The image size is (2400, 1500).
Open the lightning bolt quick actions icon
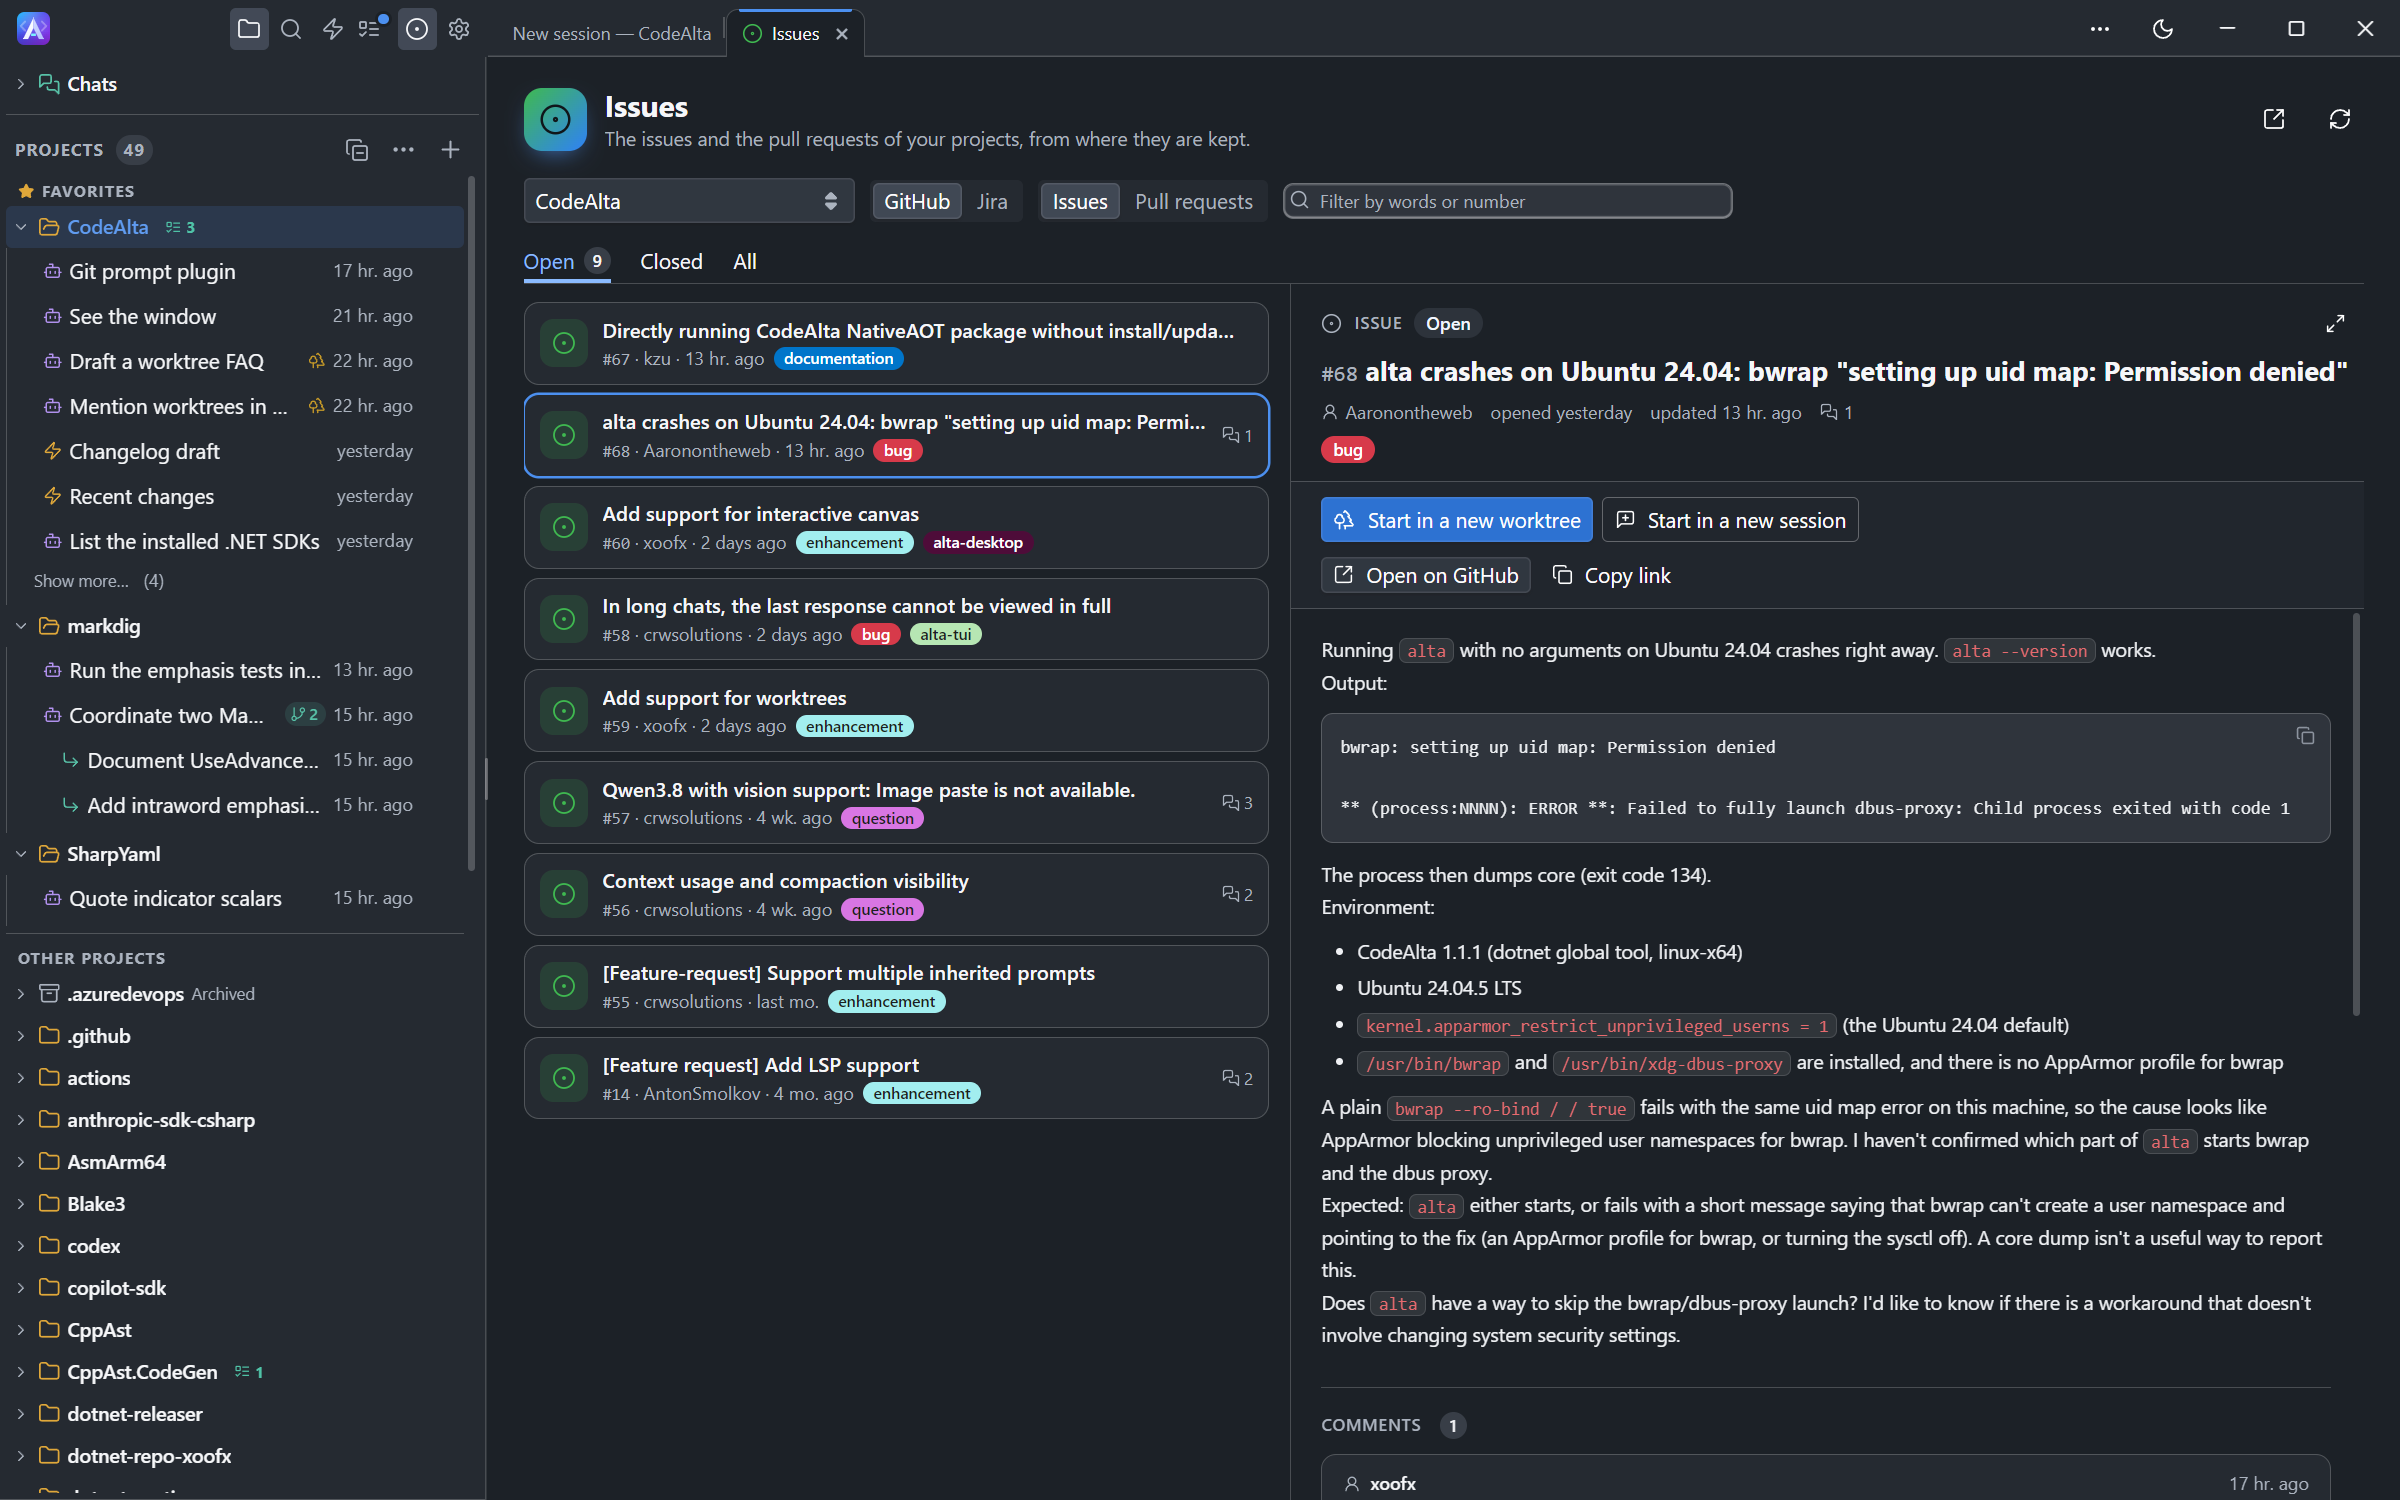(332, 29)
